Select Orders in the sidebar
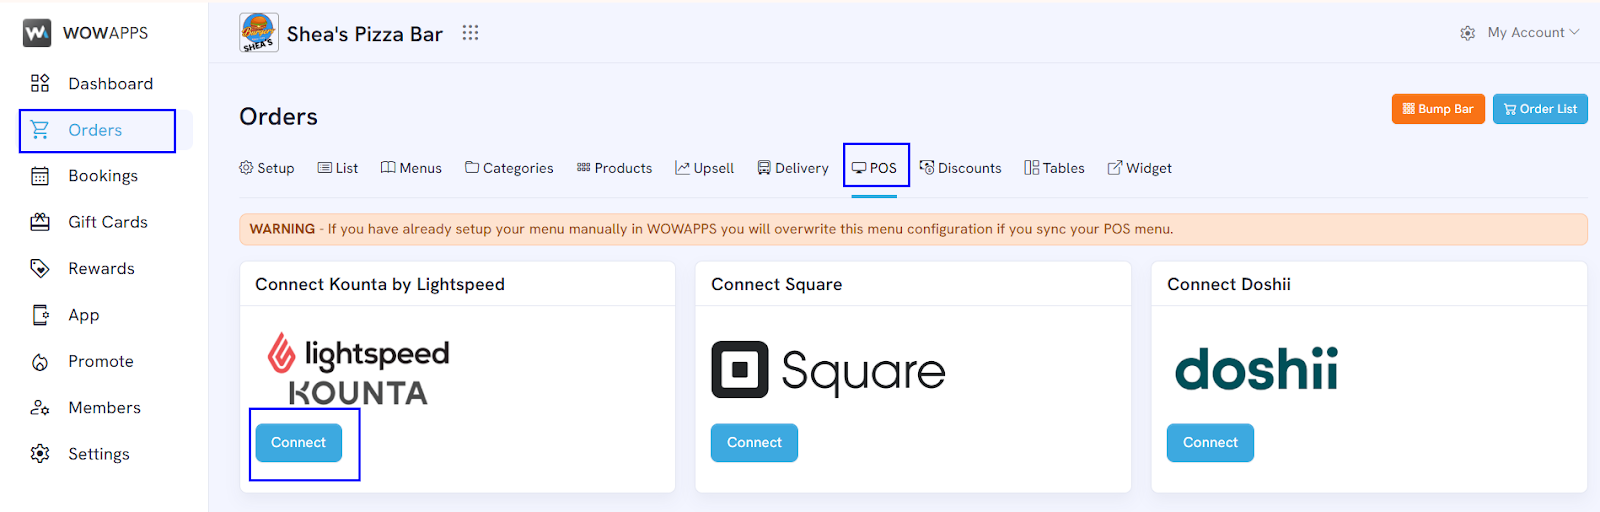 (x=95, y=130)
